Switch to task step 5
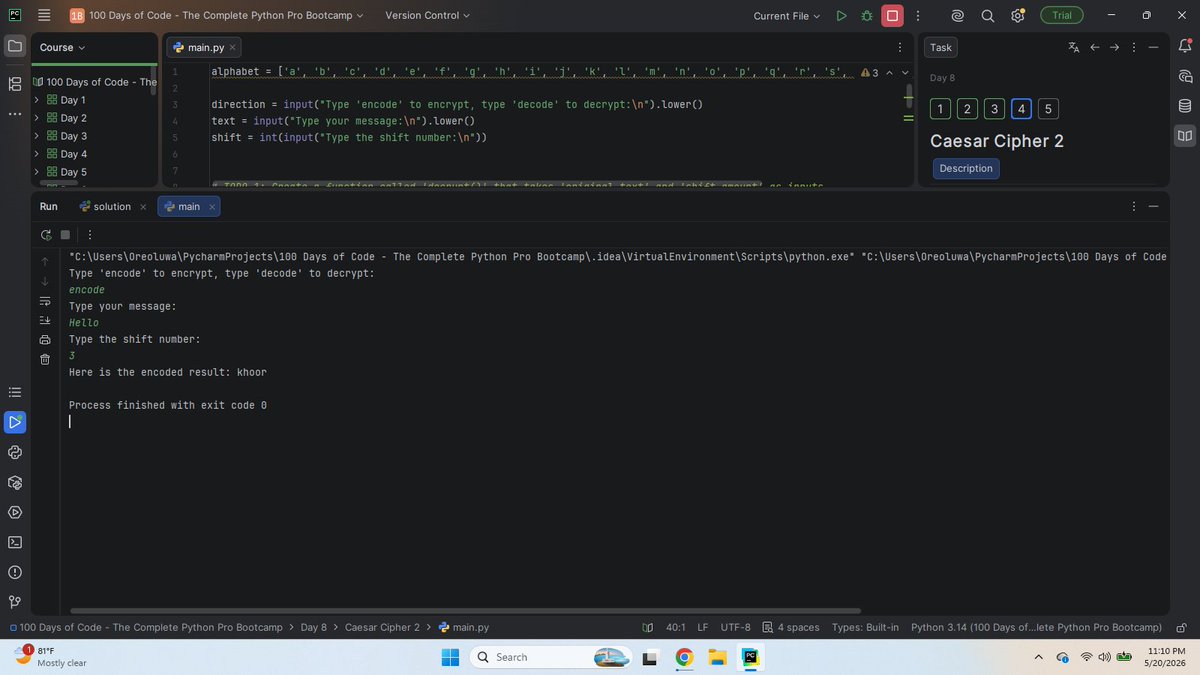This screenshot has height=675, width=1200. (1047, 109)
